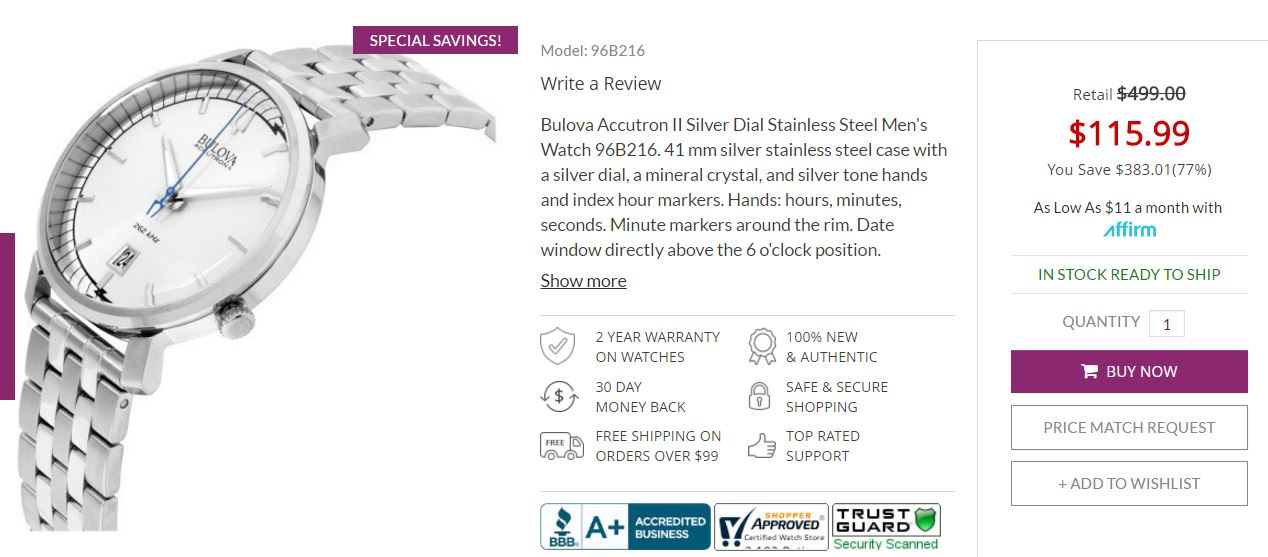The height and width of the screenshot is (557, 1268).
Task: Click the free shipping truck icon
Action: pyautogui.click(x=561, y=445)
